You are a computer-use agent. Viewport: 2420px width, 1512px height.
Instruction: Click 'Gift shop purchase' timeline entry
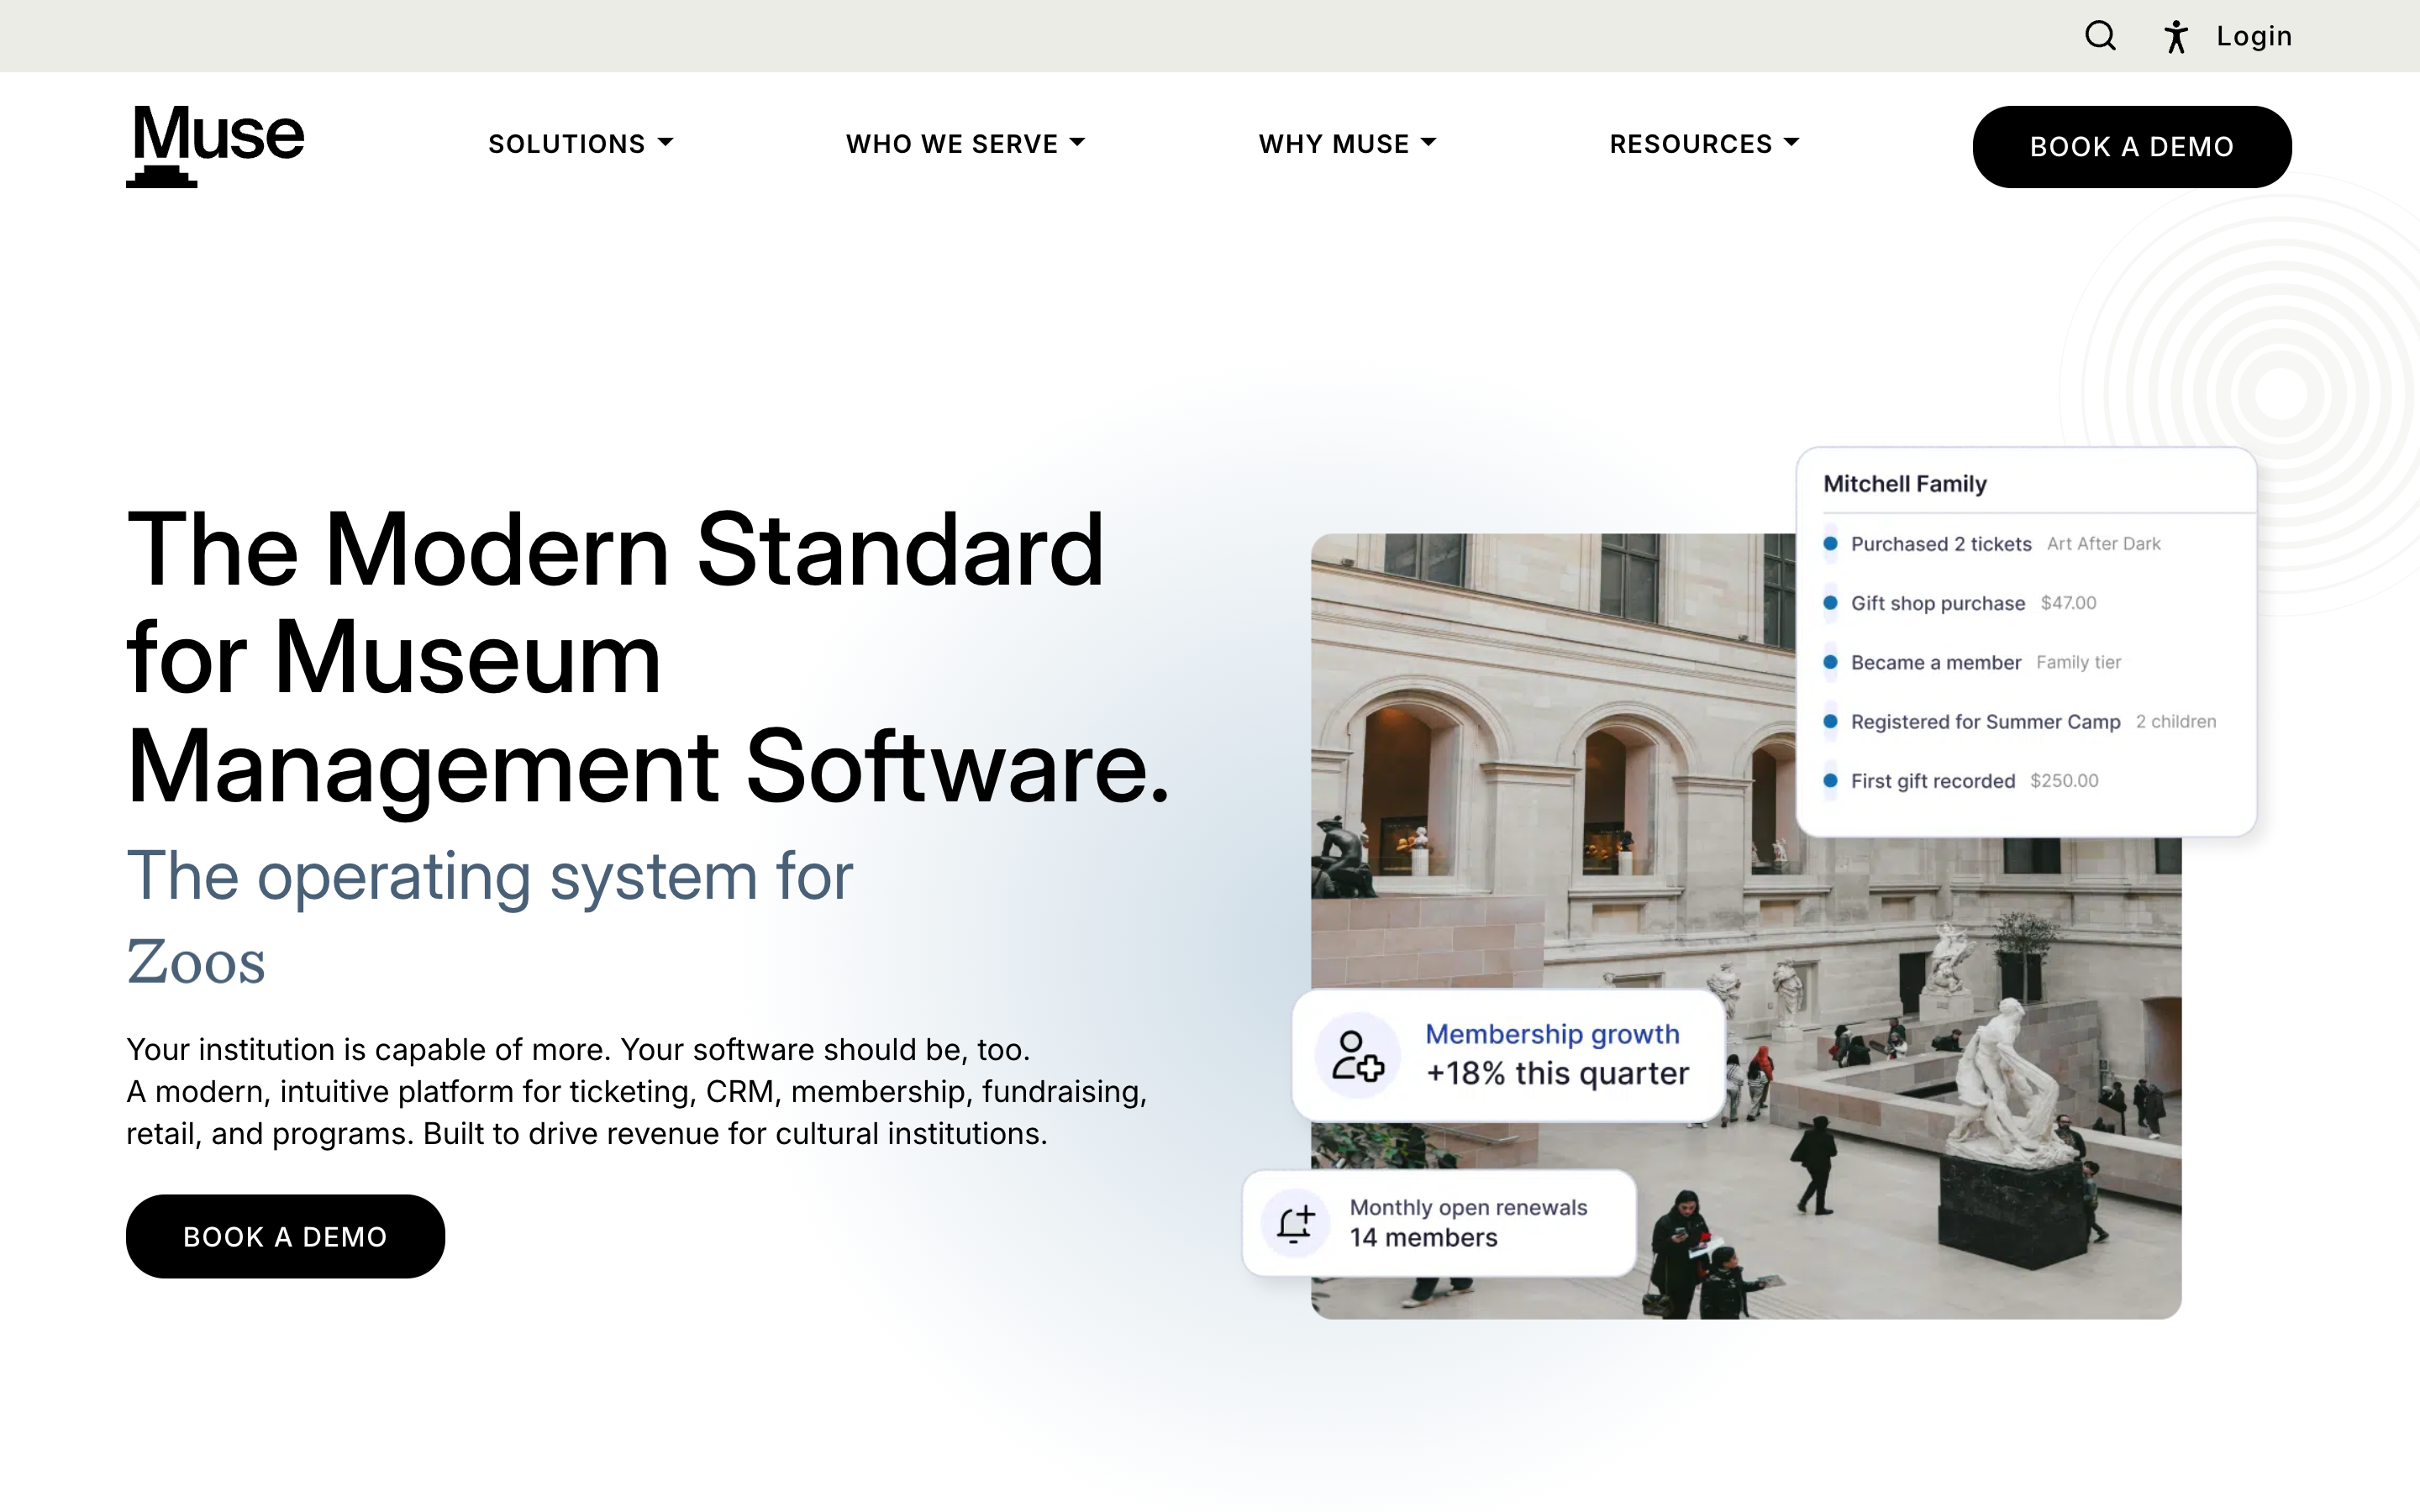[x=1938, y=603]
